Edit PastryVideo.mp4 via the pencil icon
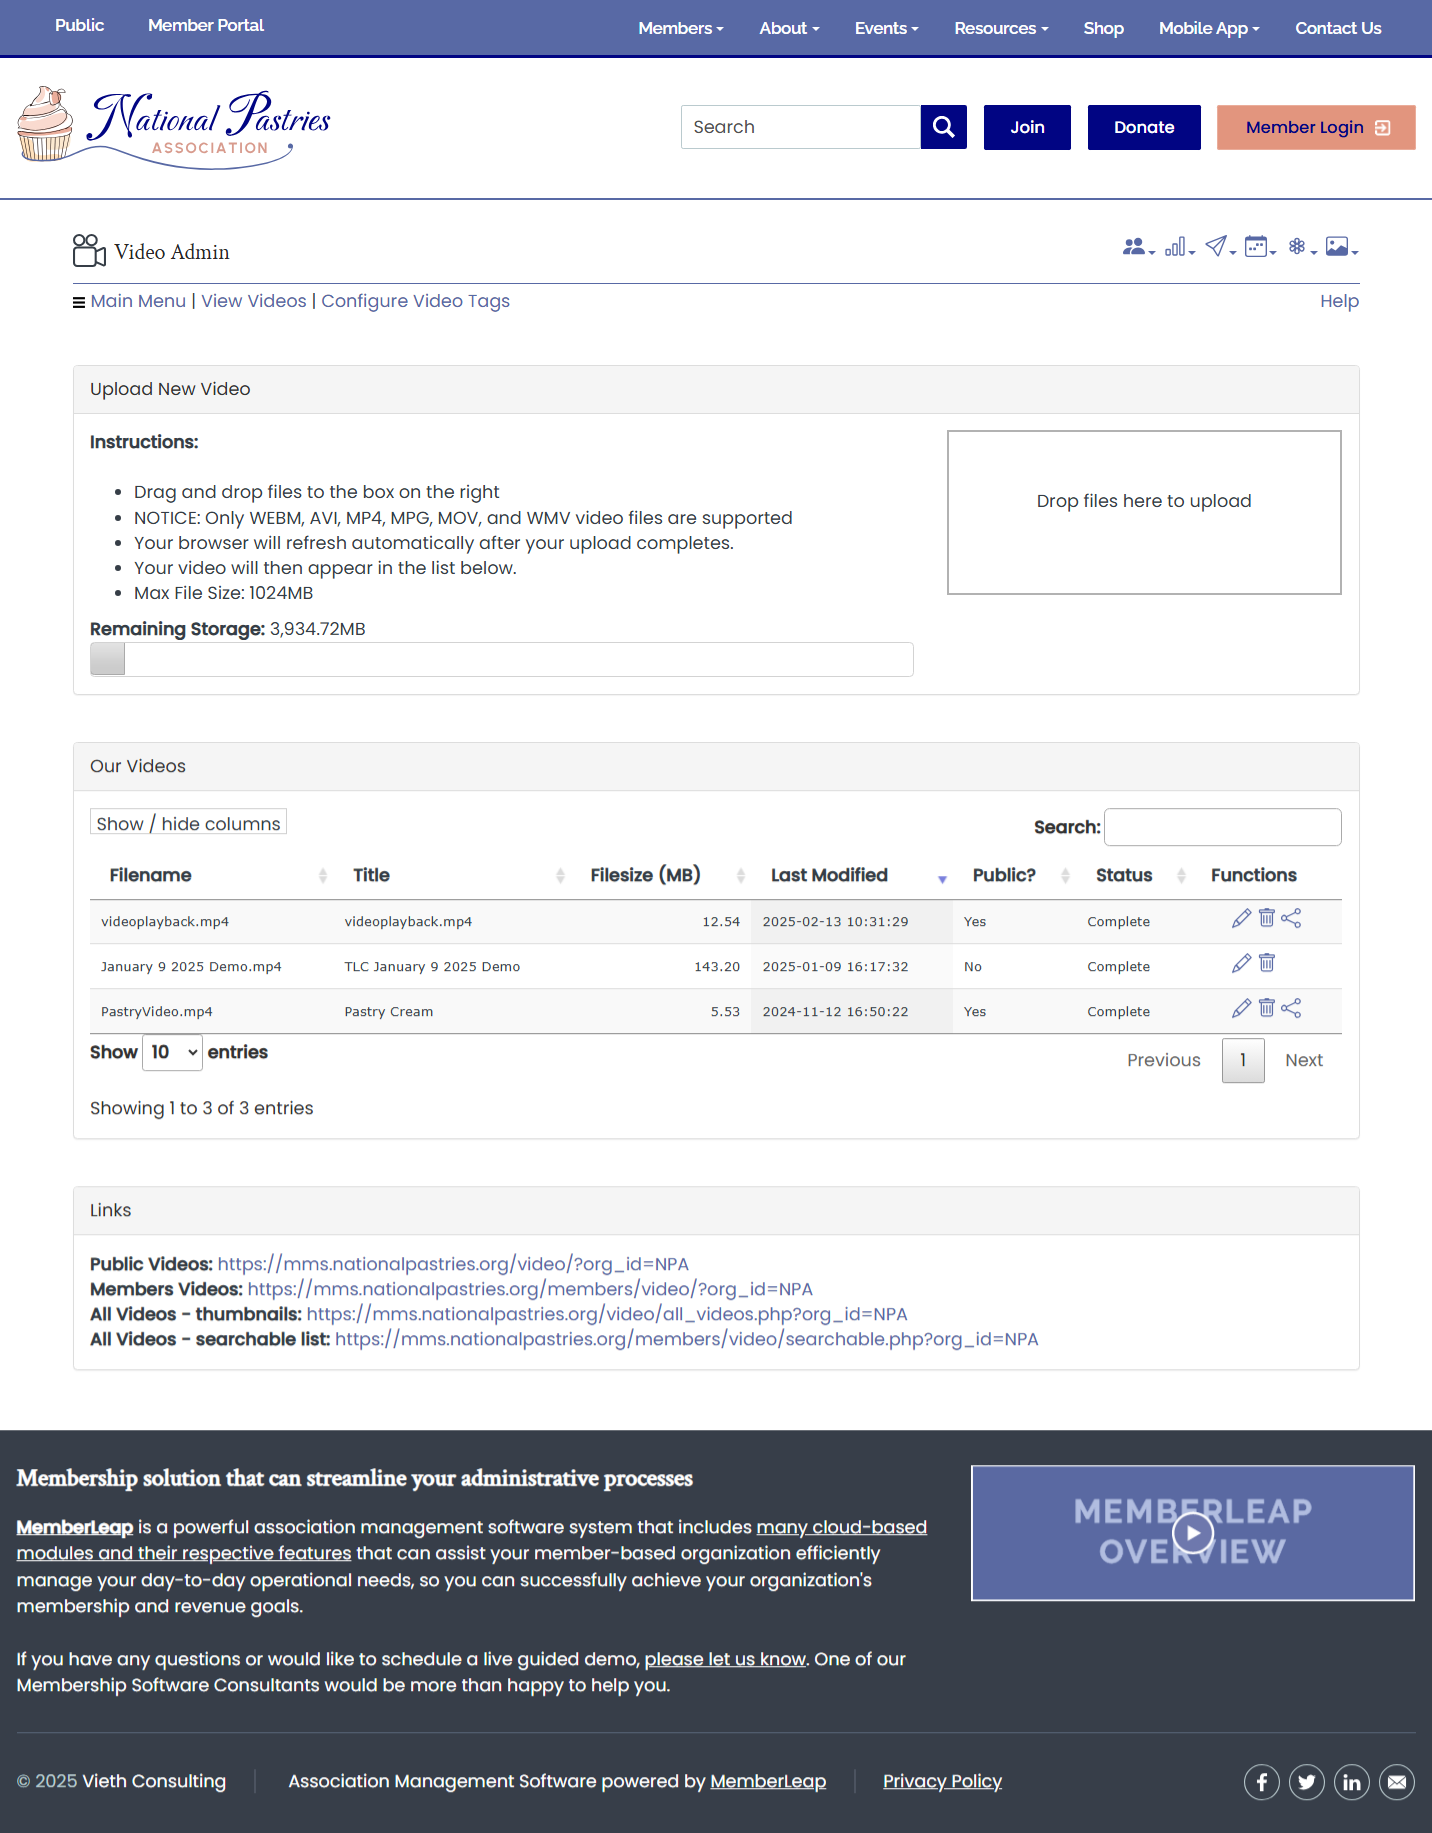 pyautogui.click(x=1241, y=1009)
